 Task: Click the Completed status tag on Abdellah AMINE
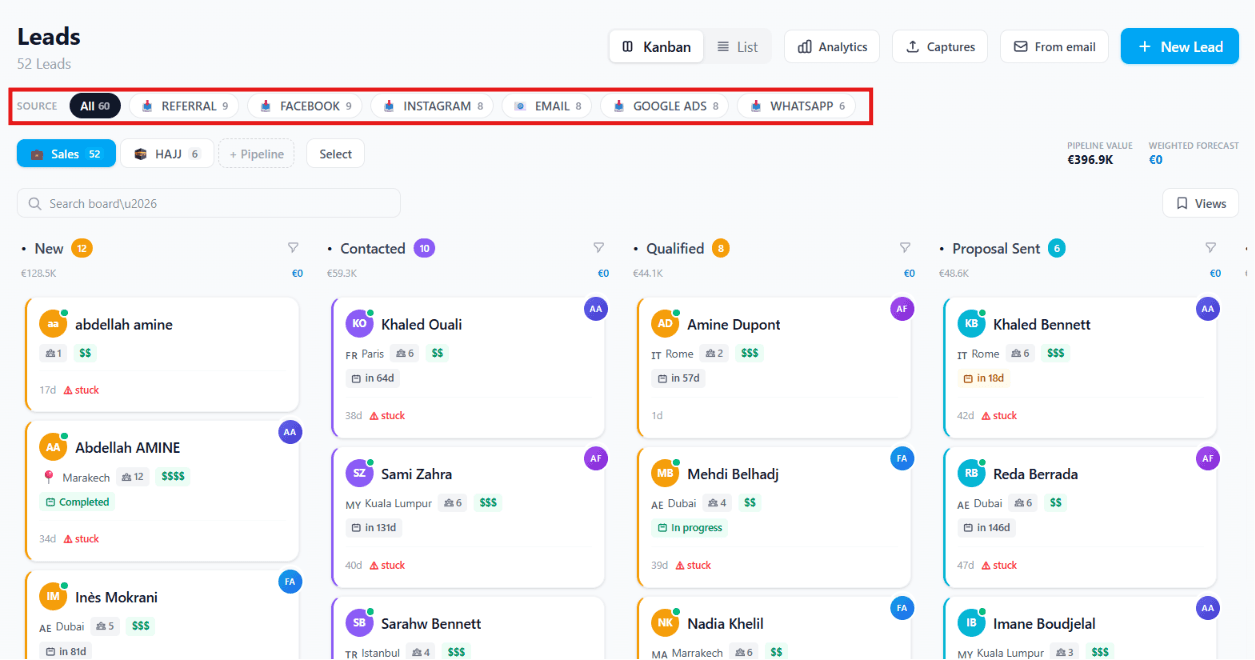77,502
